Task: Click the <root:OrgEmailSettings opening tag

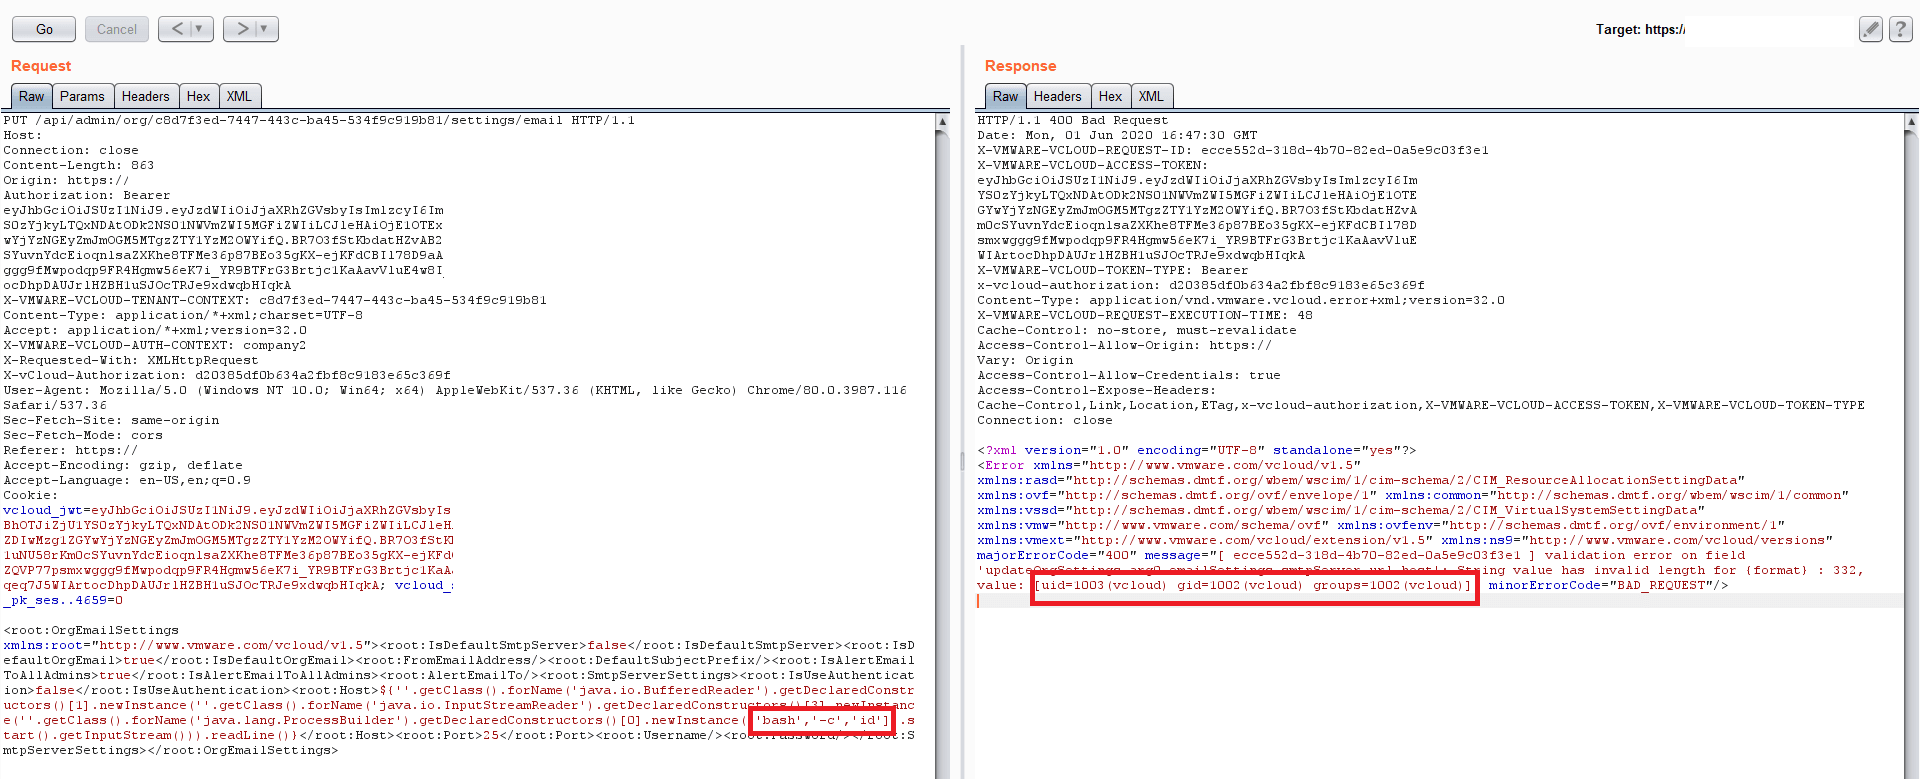Action: pyautogui.click(x=91, y=630)
